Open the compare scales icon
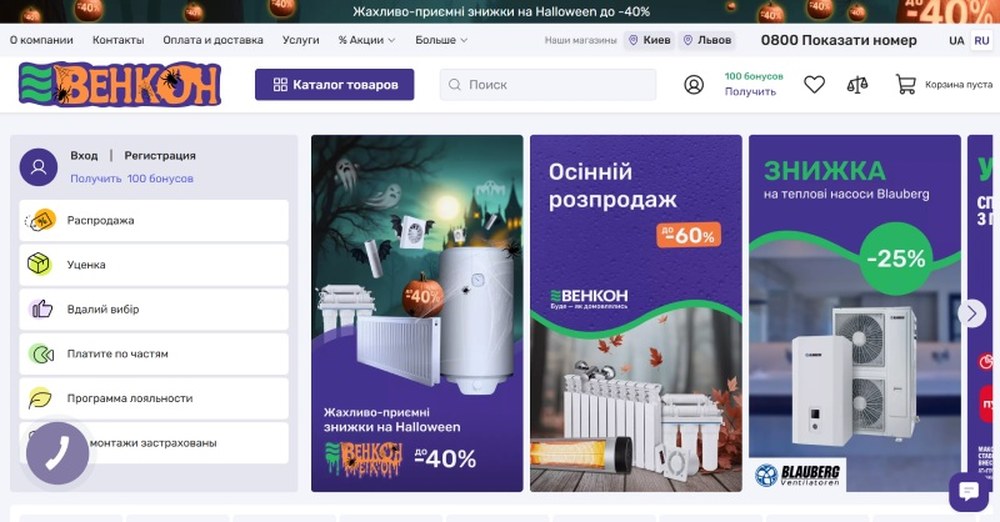The width and height of the screenshot is (1000, 522). (857, 84)
